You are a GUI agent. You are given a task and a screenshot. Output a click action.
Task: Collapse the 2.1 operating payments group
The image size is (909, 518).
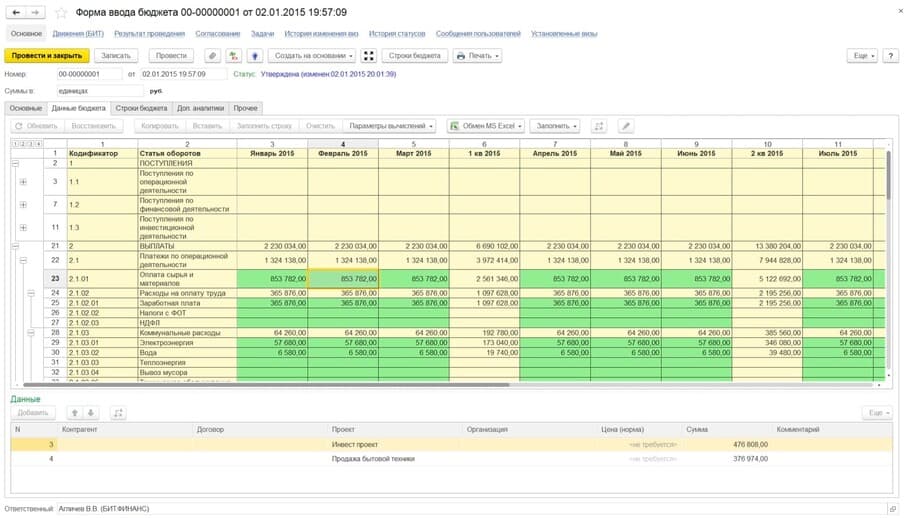(23, 260)
